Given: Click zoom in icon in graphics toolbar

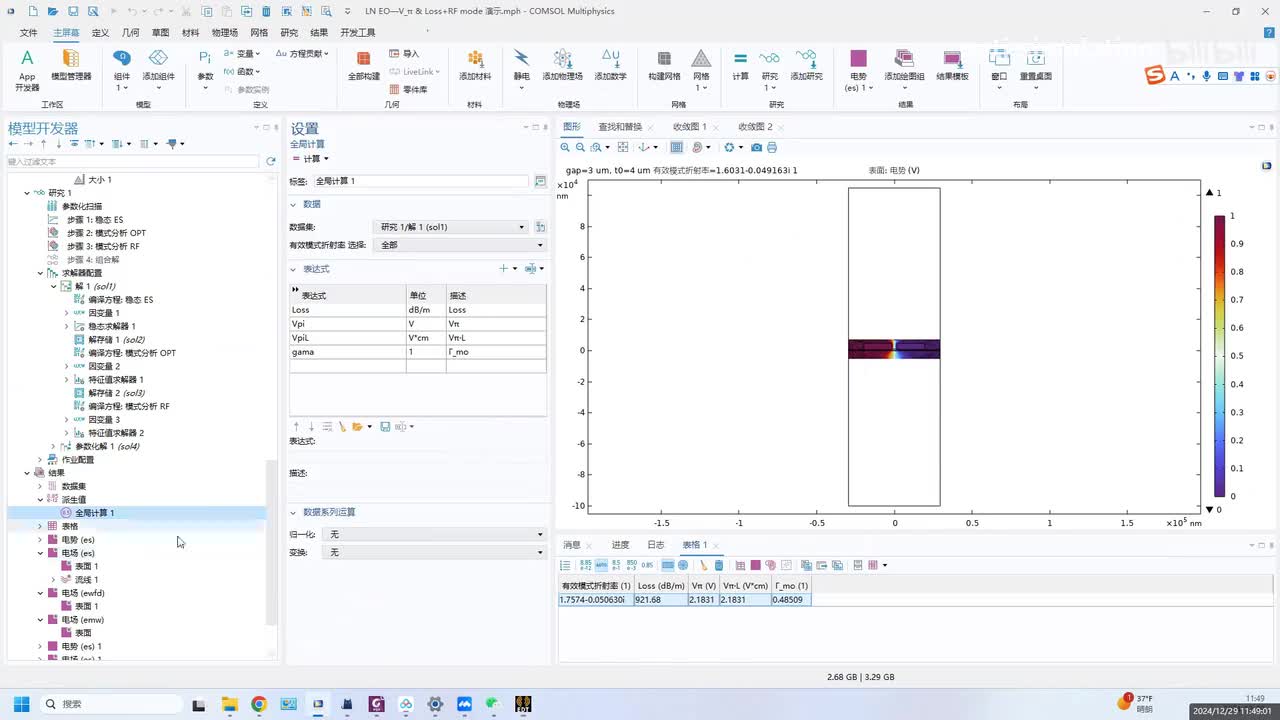Looking at the screenshot, I should click(567, 147).
